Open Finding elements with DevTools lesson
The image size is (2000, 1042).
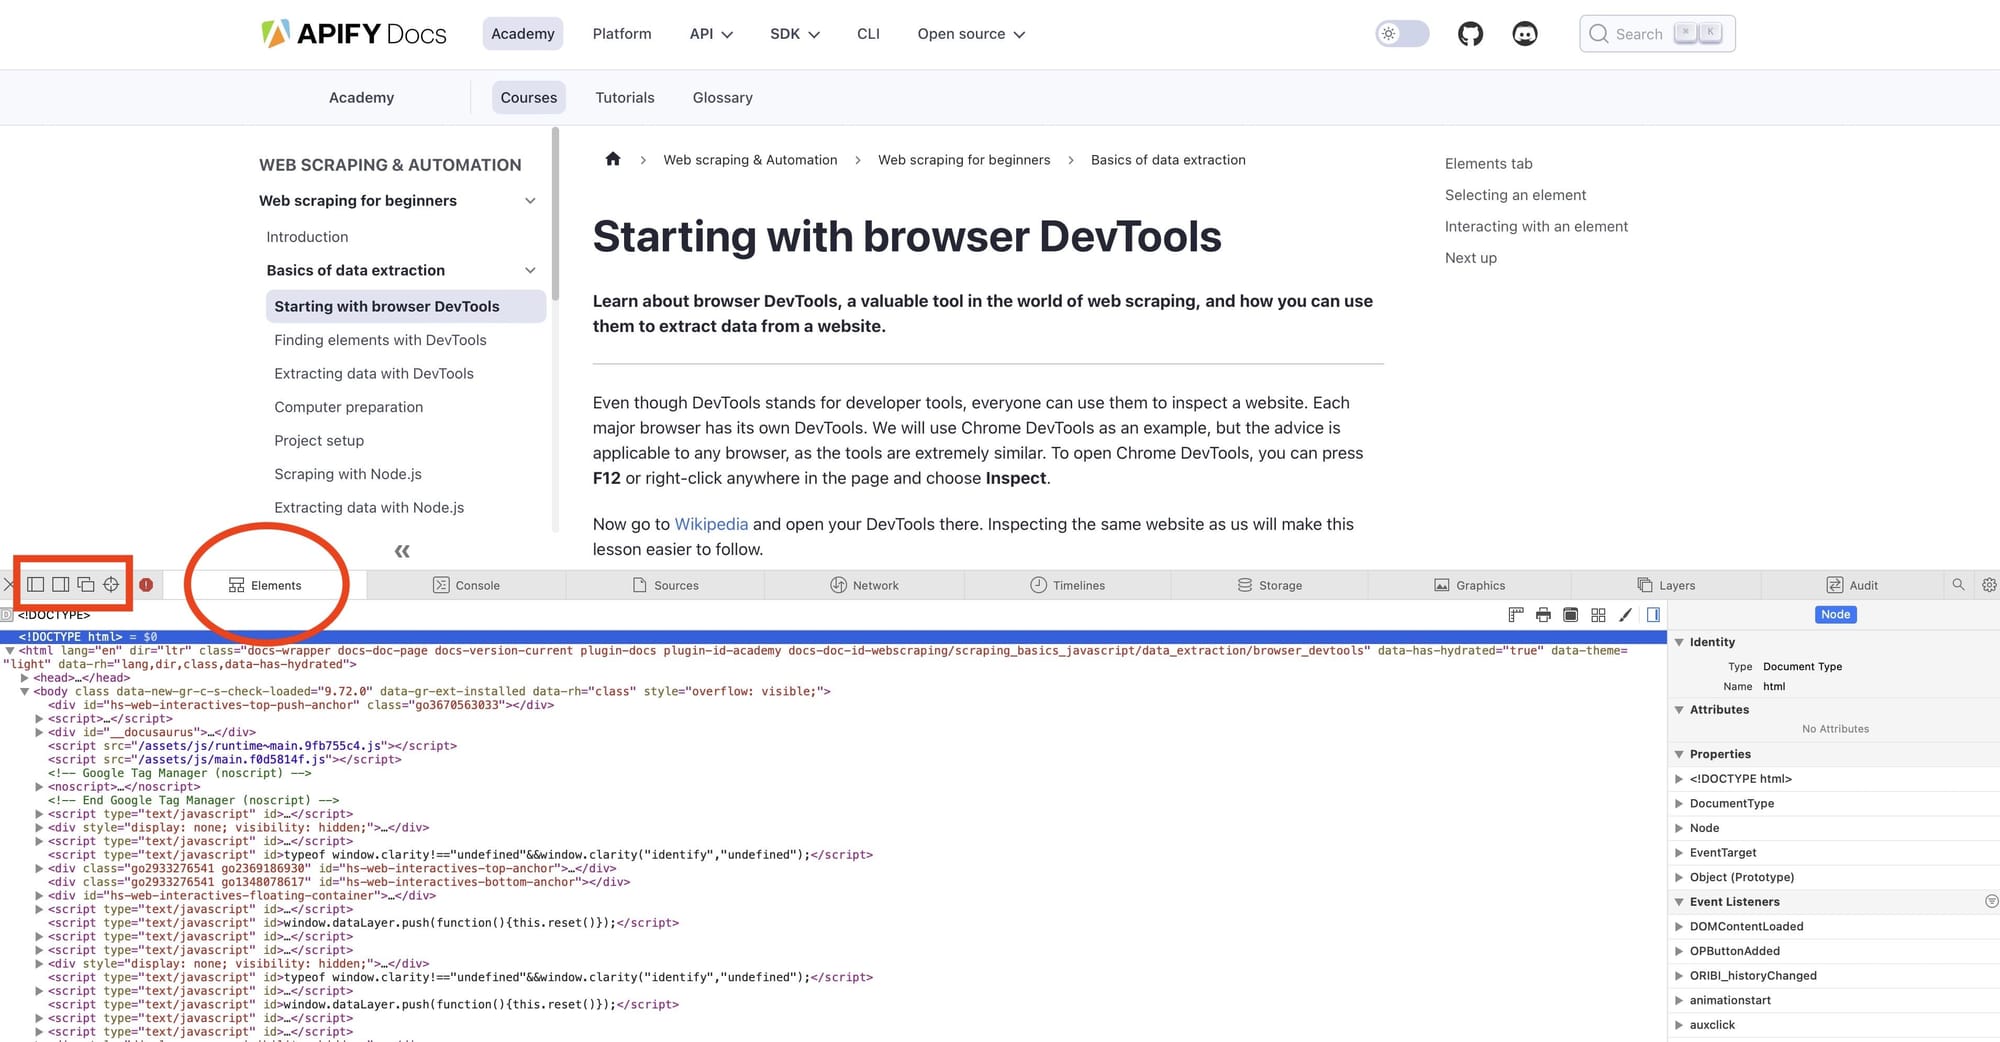[x=380, y=340]
